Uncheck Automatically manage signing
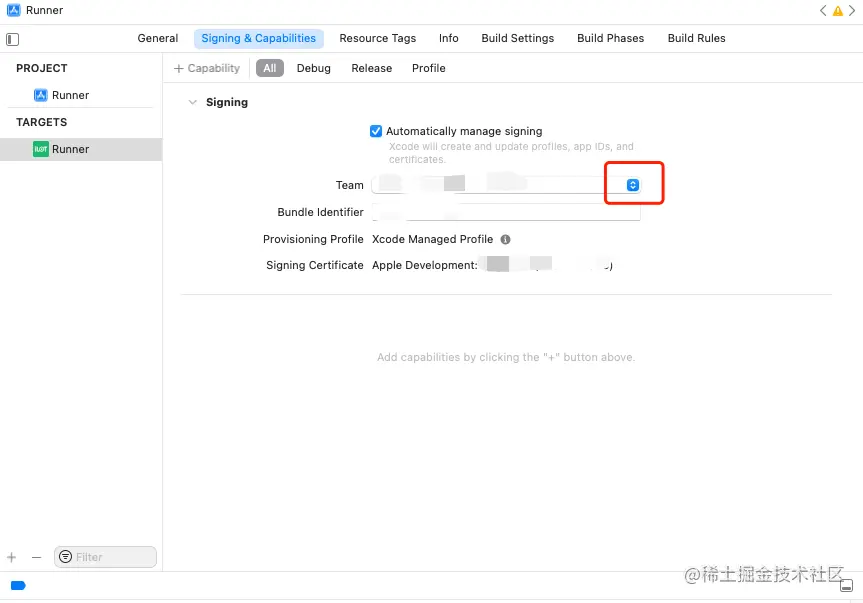The height and width of the screenshot is (603, 863). coord(376,131)
